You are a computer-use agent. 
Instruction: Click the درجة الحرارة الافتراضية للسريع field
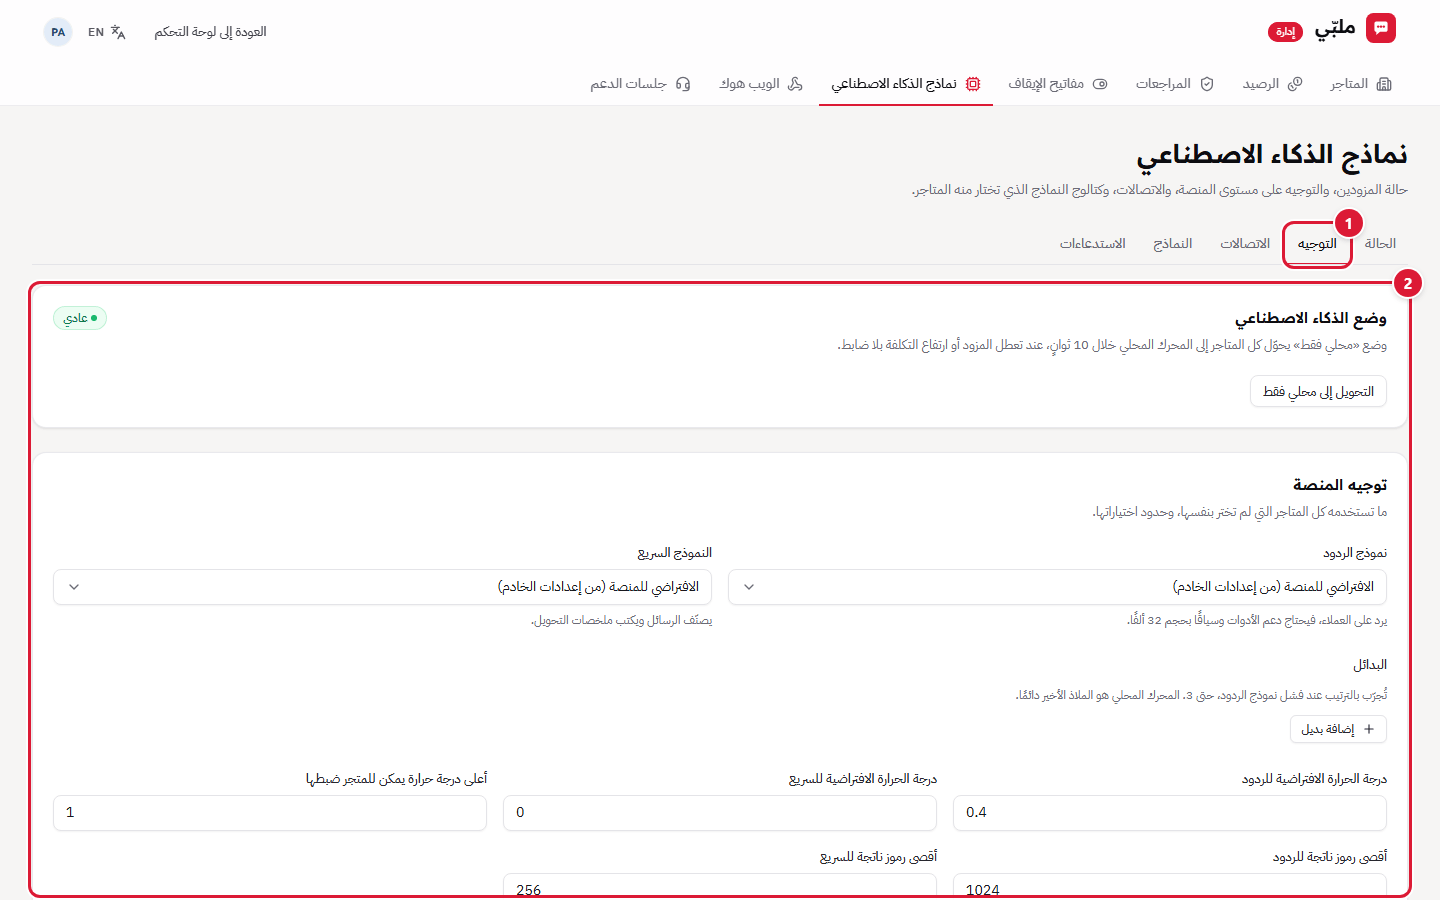[720, 813]
